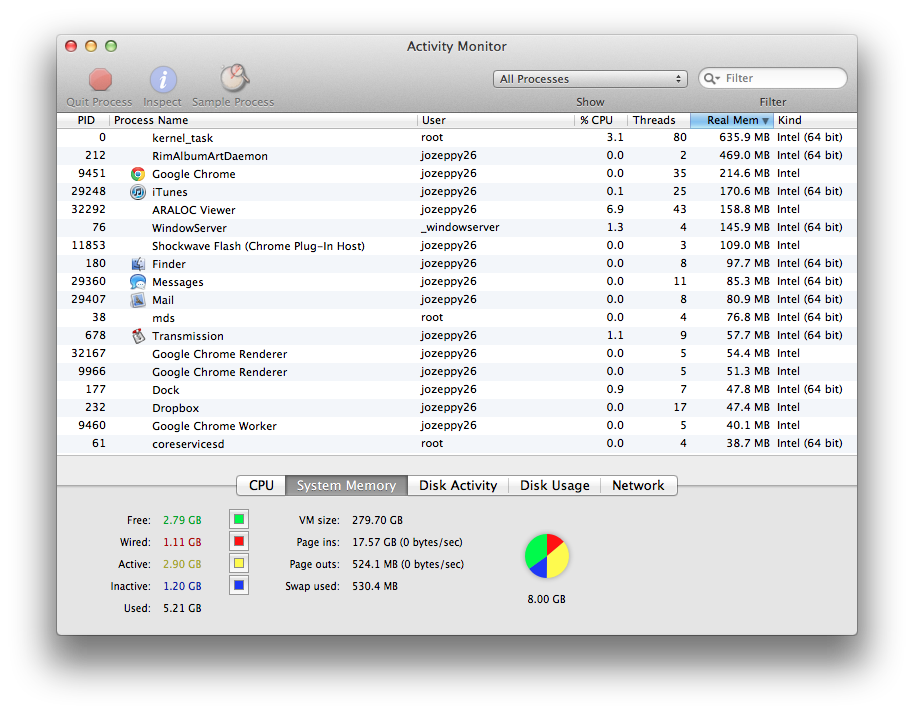Select the iTunes app icon
914x714 pixels.
(138, 192)
